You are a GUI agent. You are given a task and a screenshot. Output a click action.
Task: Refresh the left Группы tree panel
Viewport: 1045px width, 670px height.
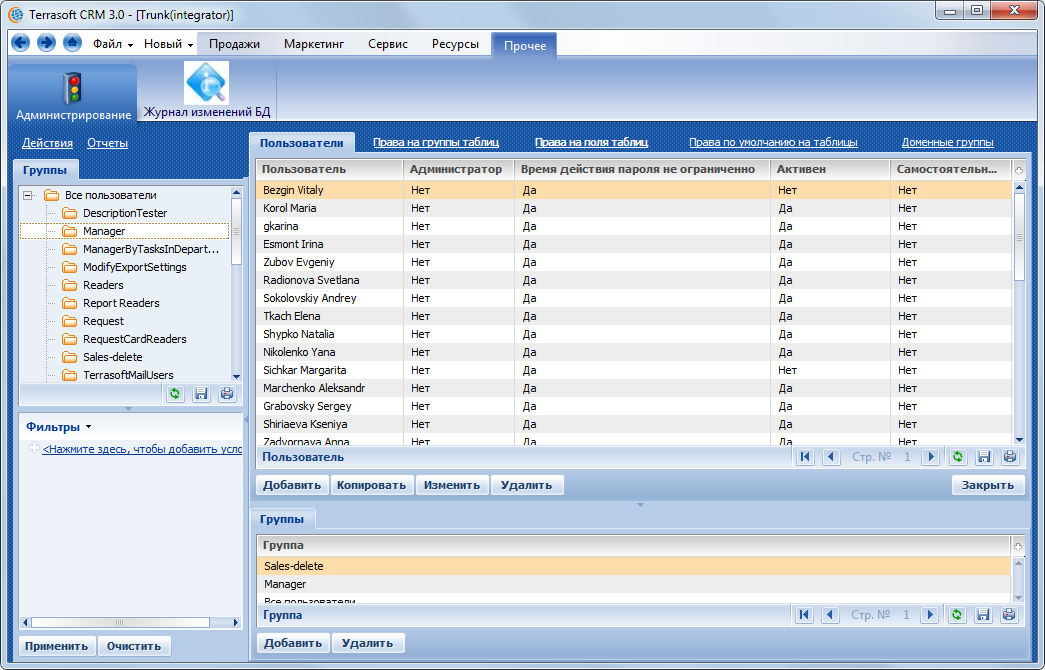175,394
